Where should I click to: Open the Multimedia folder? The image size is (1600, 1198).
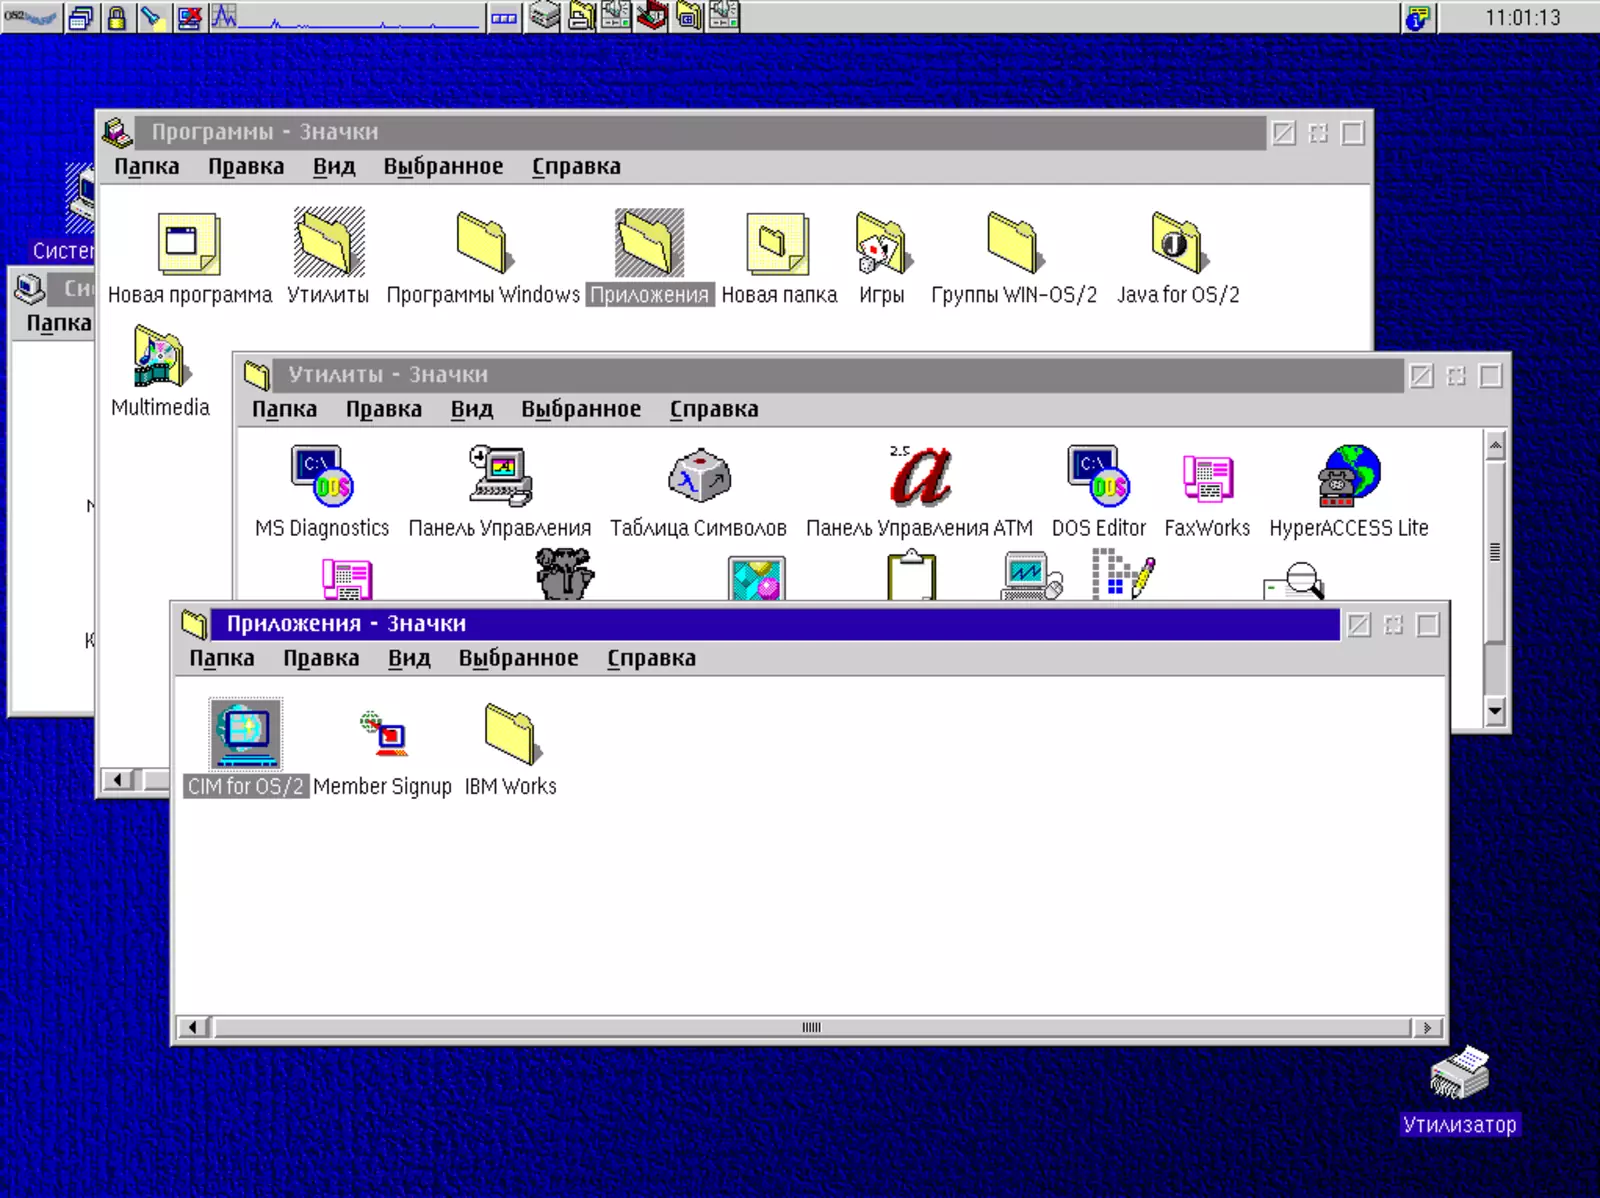(x=160, y=358)
